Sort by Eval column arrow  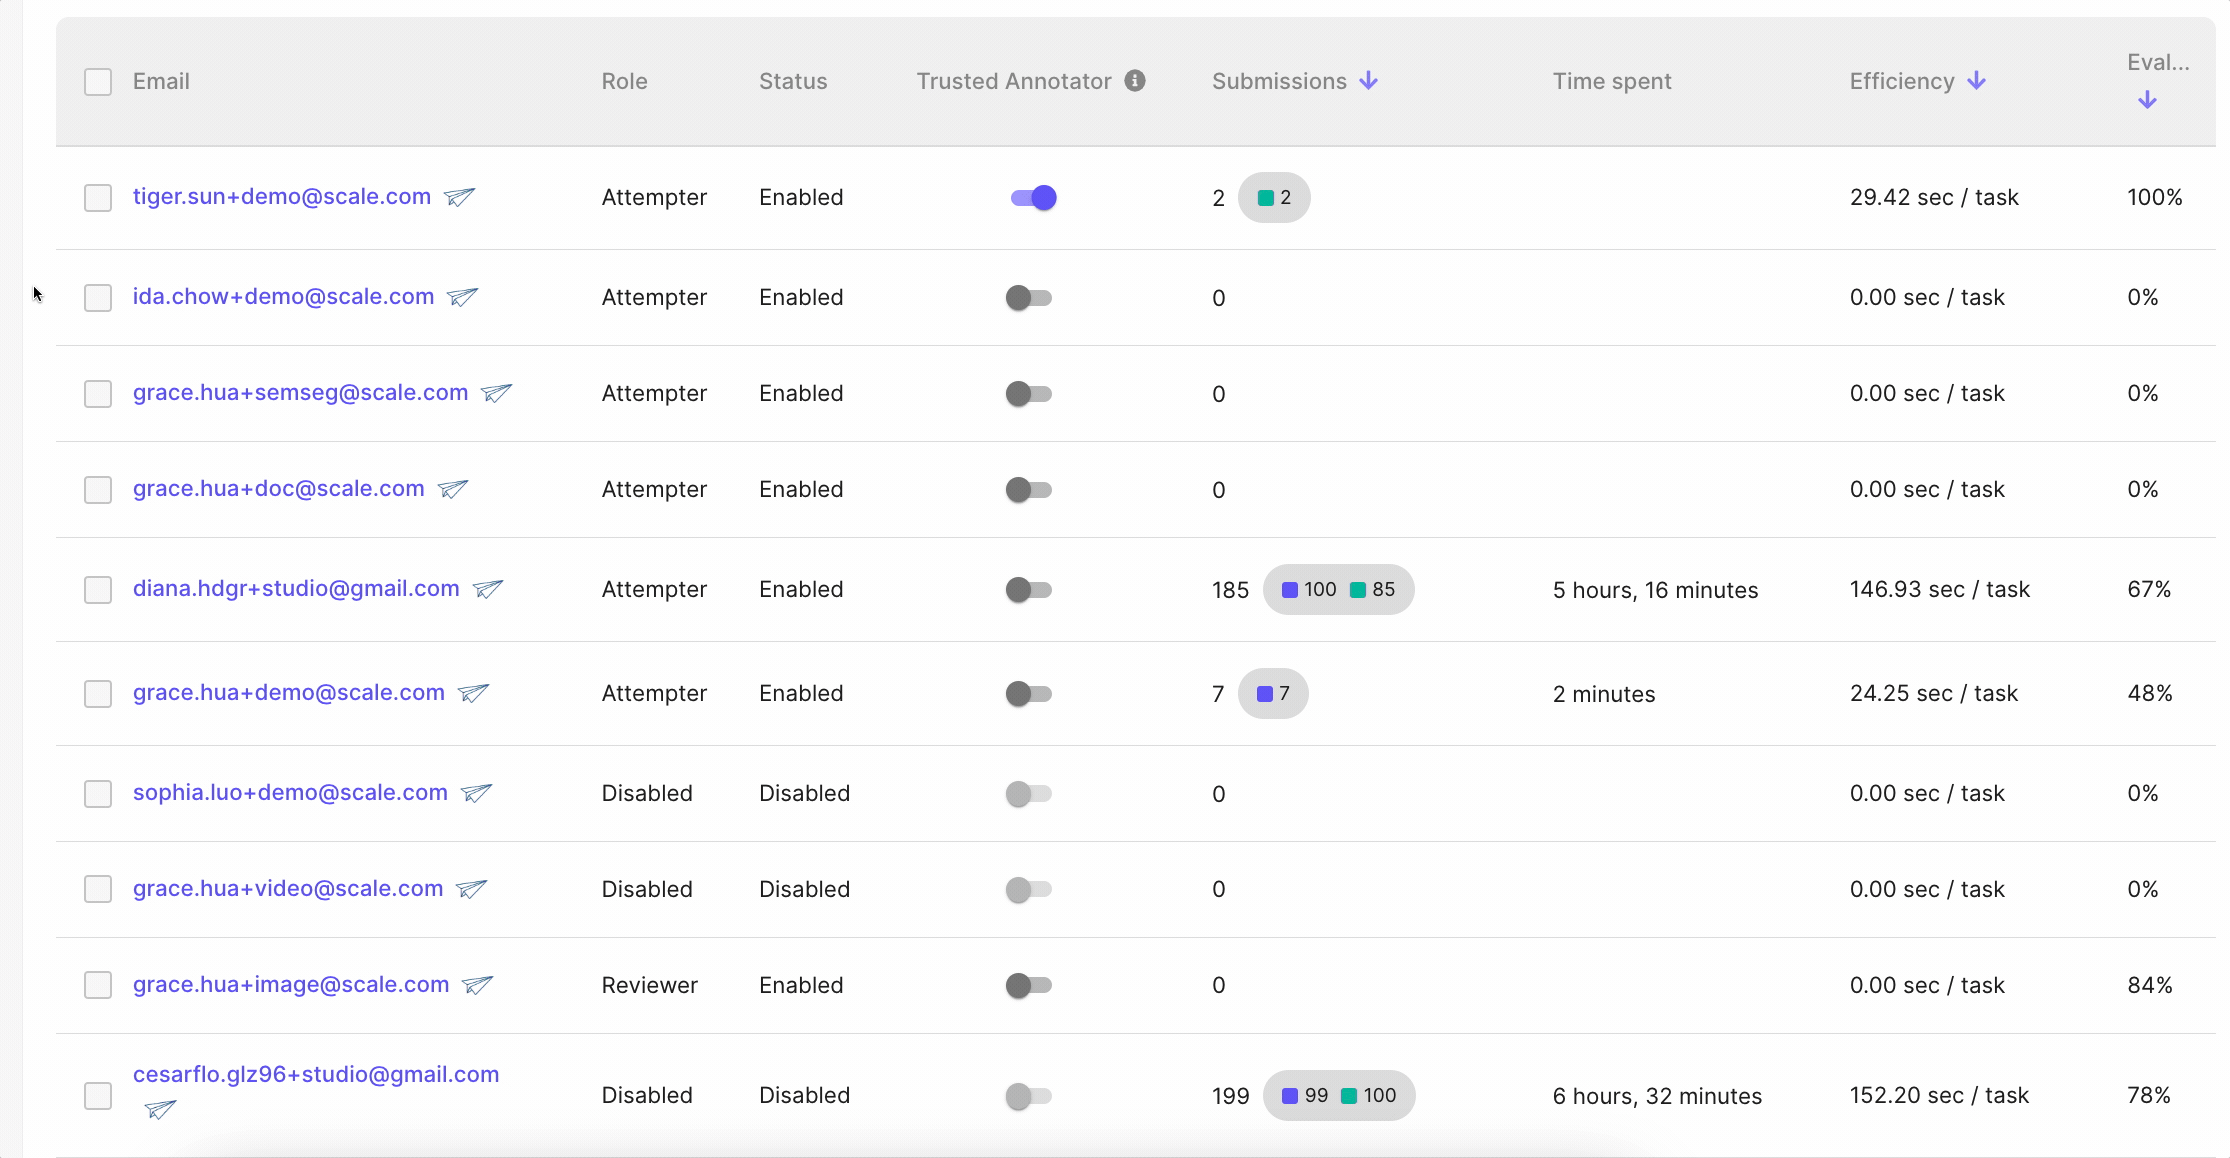coord(2146,100)
